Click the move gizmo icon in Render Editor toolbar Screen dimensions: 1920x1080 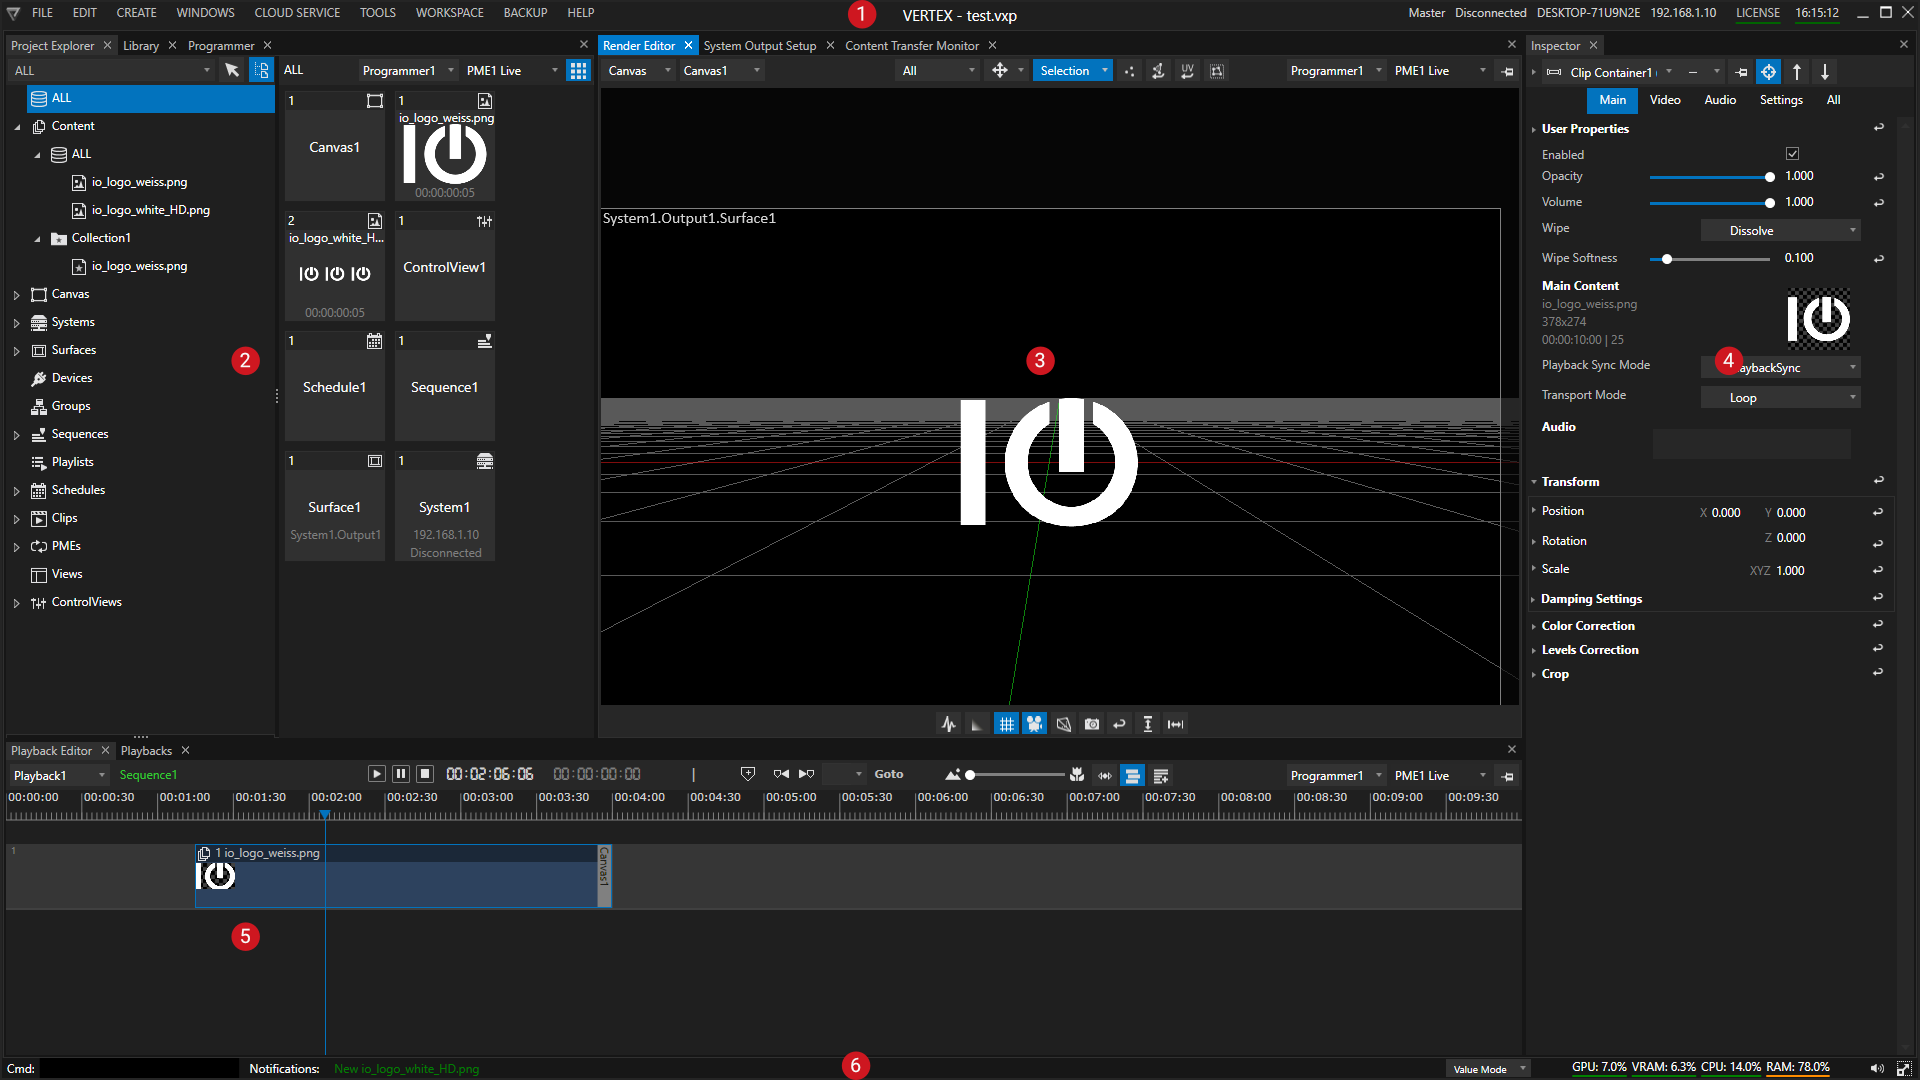(x=999, y=71)
